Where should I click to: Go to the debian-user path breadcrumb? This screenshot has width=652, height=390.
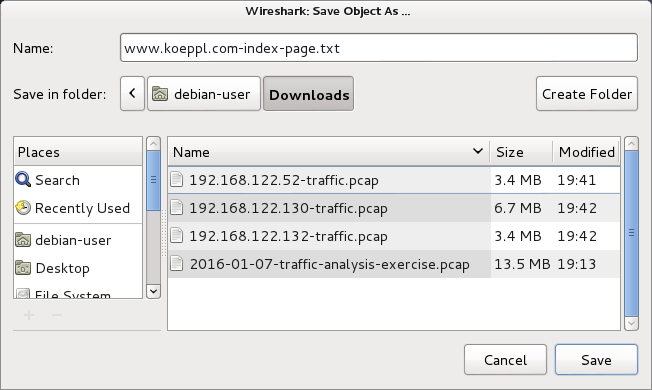[x=204, y=94]
